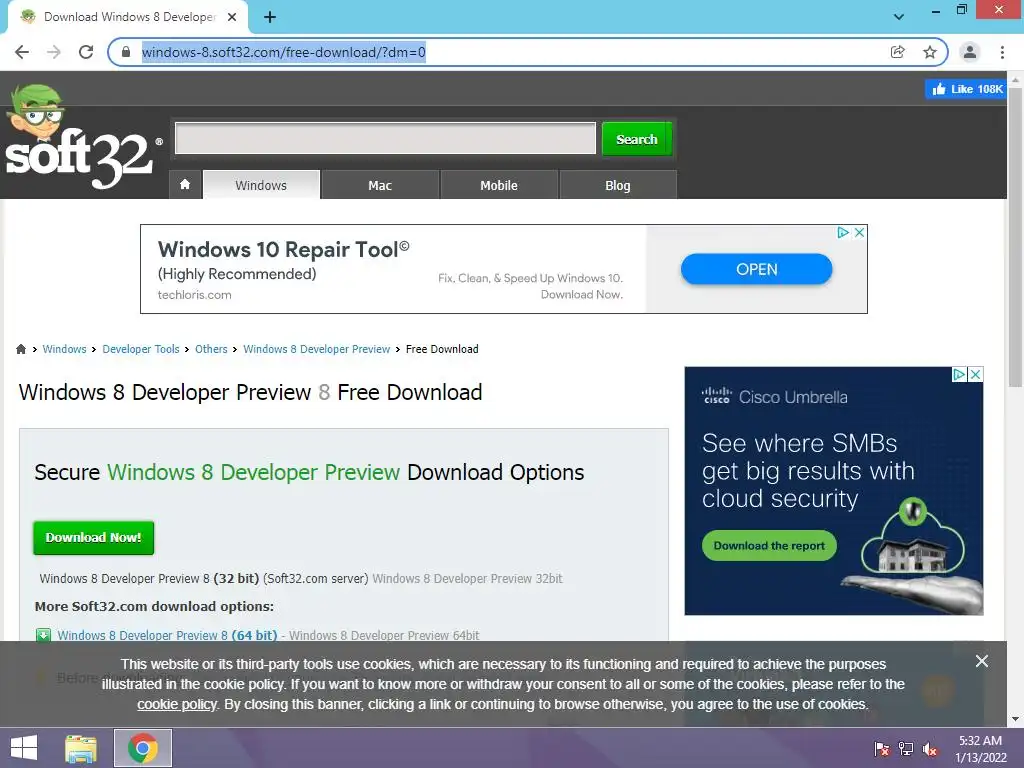Click the padlock site info icon
The image size is (1024, 768).
(127, 52)
